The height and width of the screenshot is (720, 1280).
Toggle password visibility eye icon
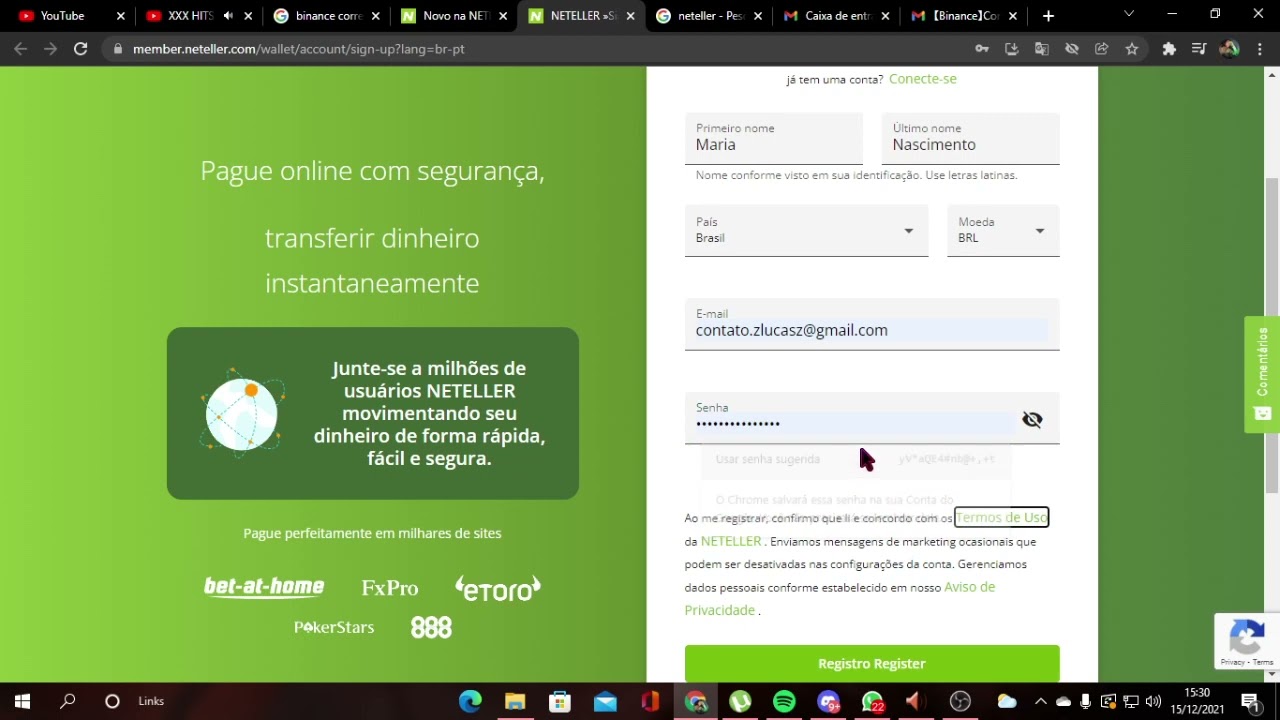coord(1032,420)
